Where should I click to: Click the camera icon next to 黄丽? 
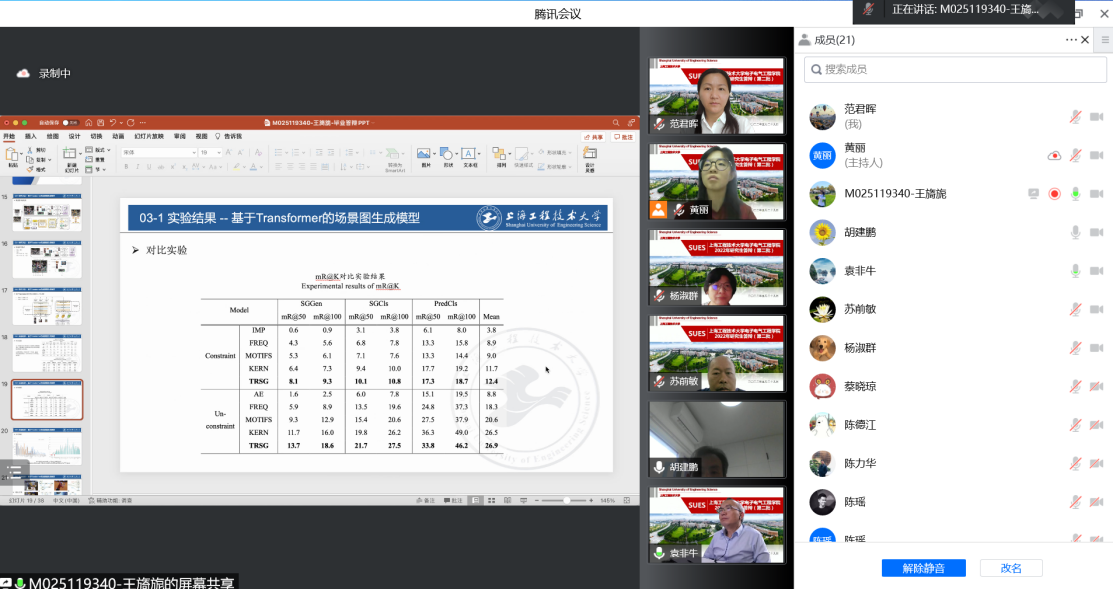click(1096, 155)
